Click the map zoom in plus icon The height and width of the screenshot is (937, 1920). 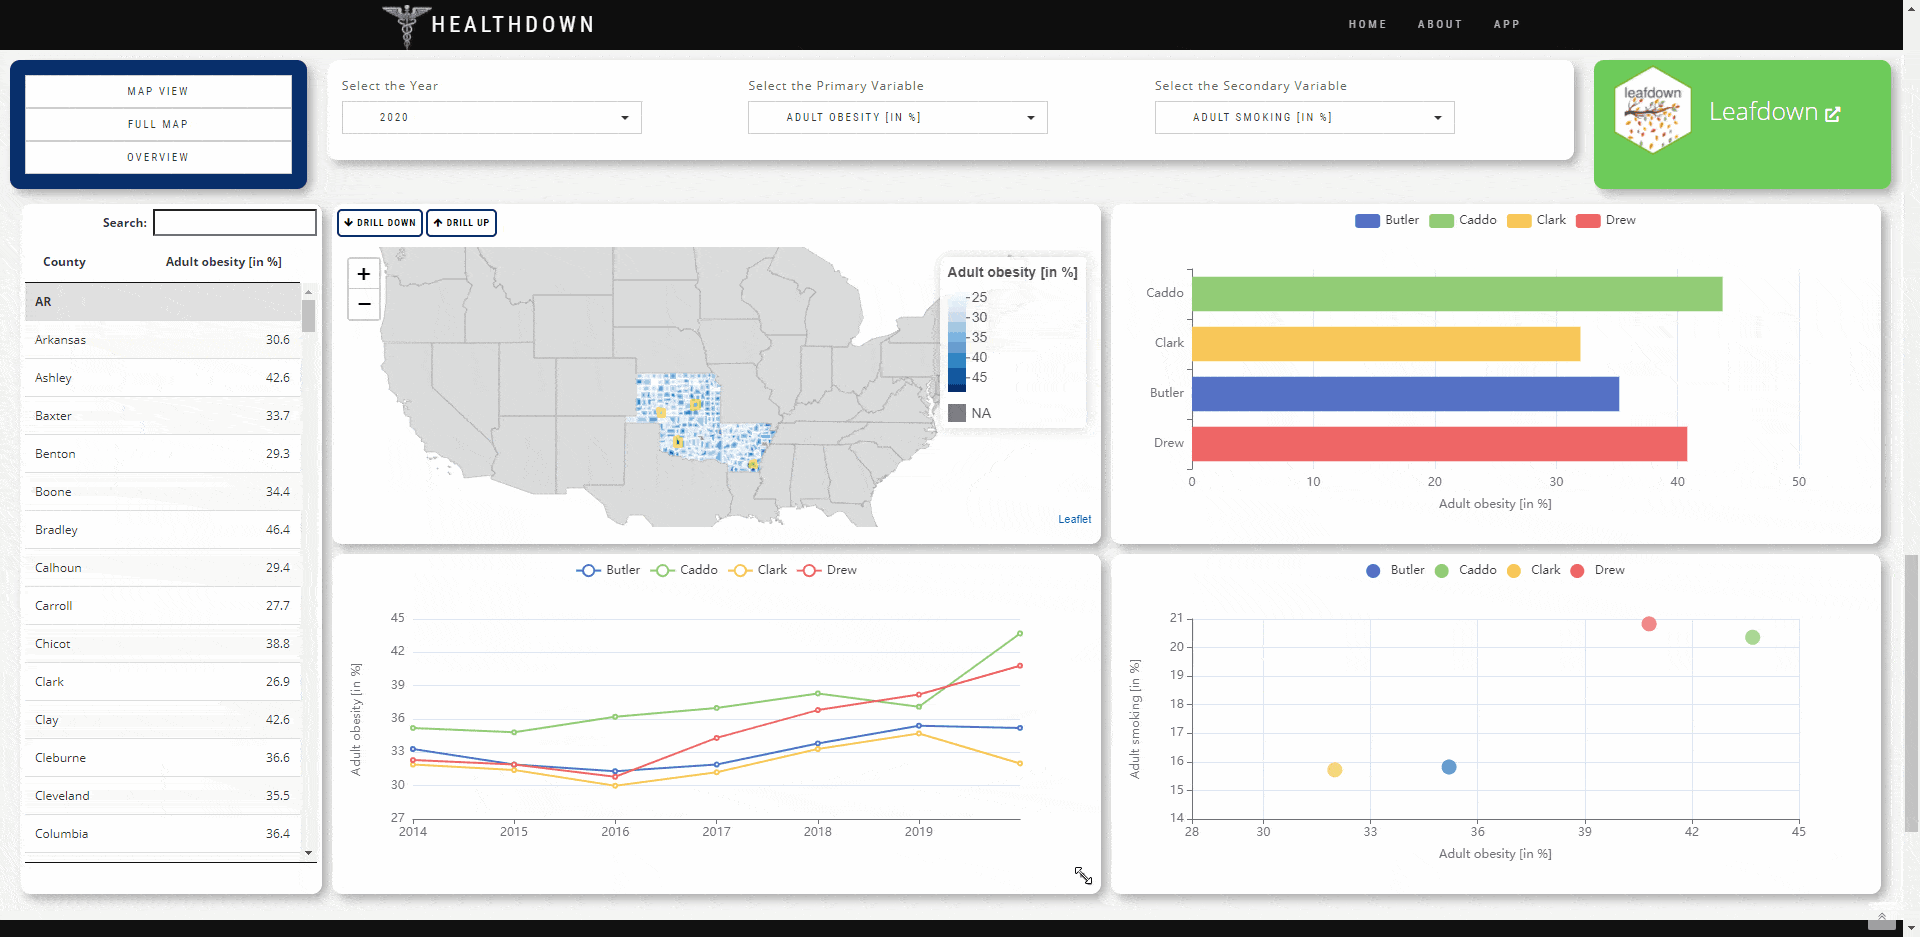point(364,274)
